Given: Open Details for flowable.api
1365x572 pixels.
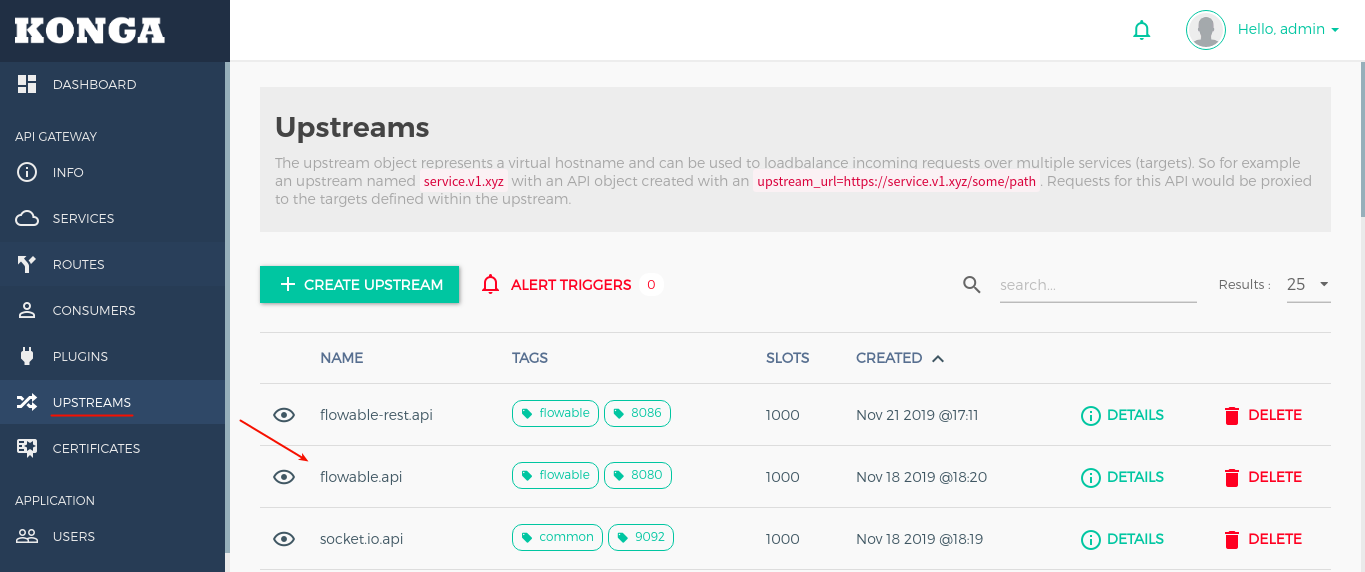Looking at the screenshot, I should coord(1123,477).
